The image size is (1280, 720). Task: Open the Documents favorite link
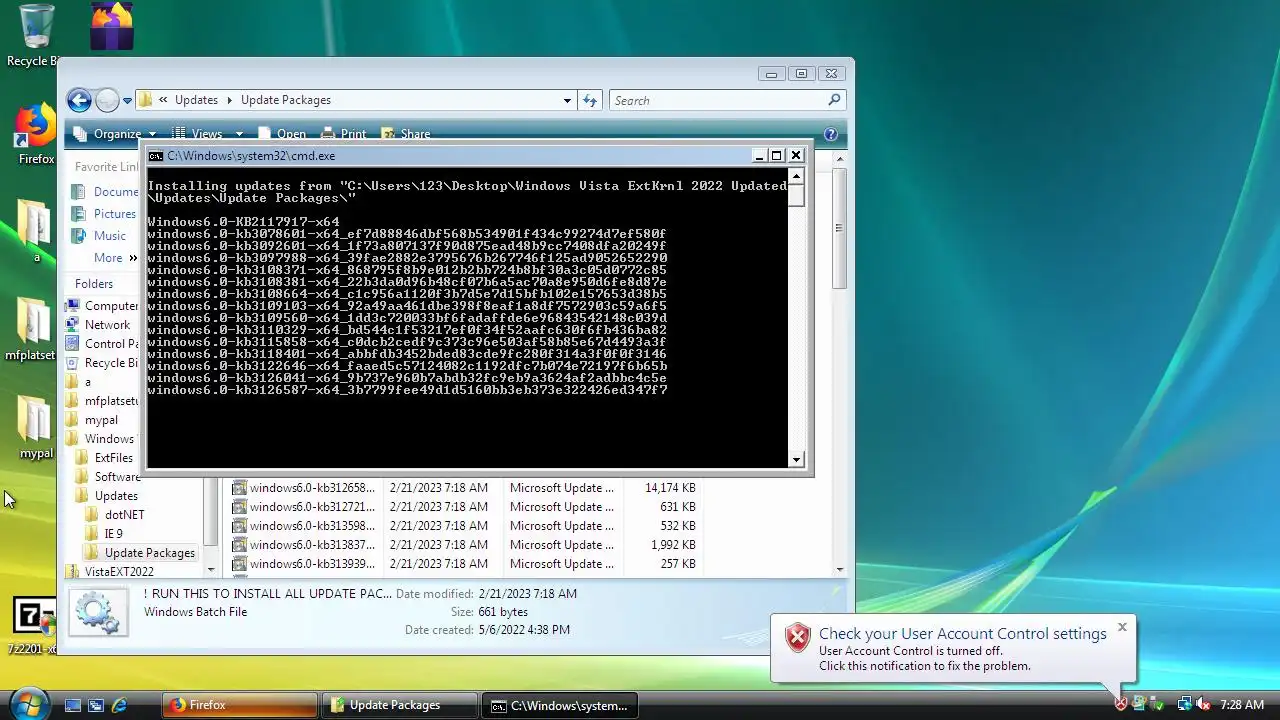[x=105, y=192]
